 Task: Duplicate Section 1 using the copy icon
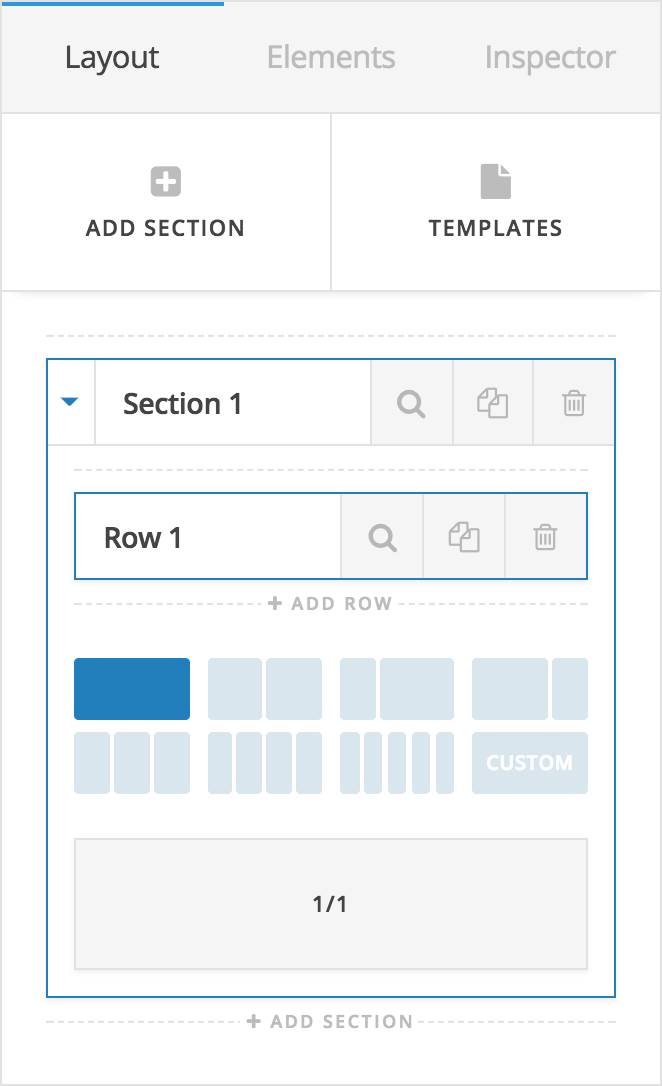(492, 403)
